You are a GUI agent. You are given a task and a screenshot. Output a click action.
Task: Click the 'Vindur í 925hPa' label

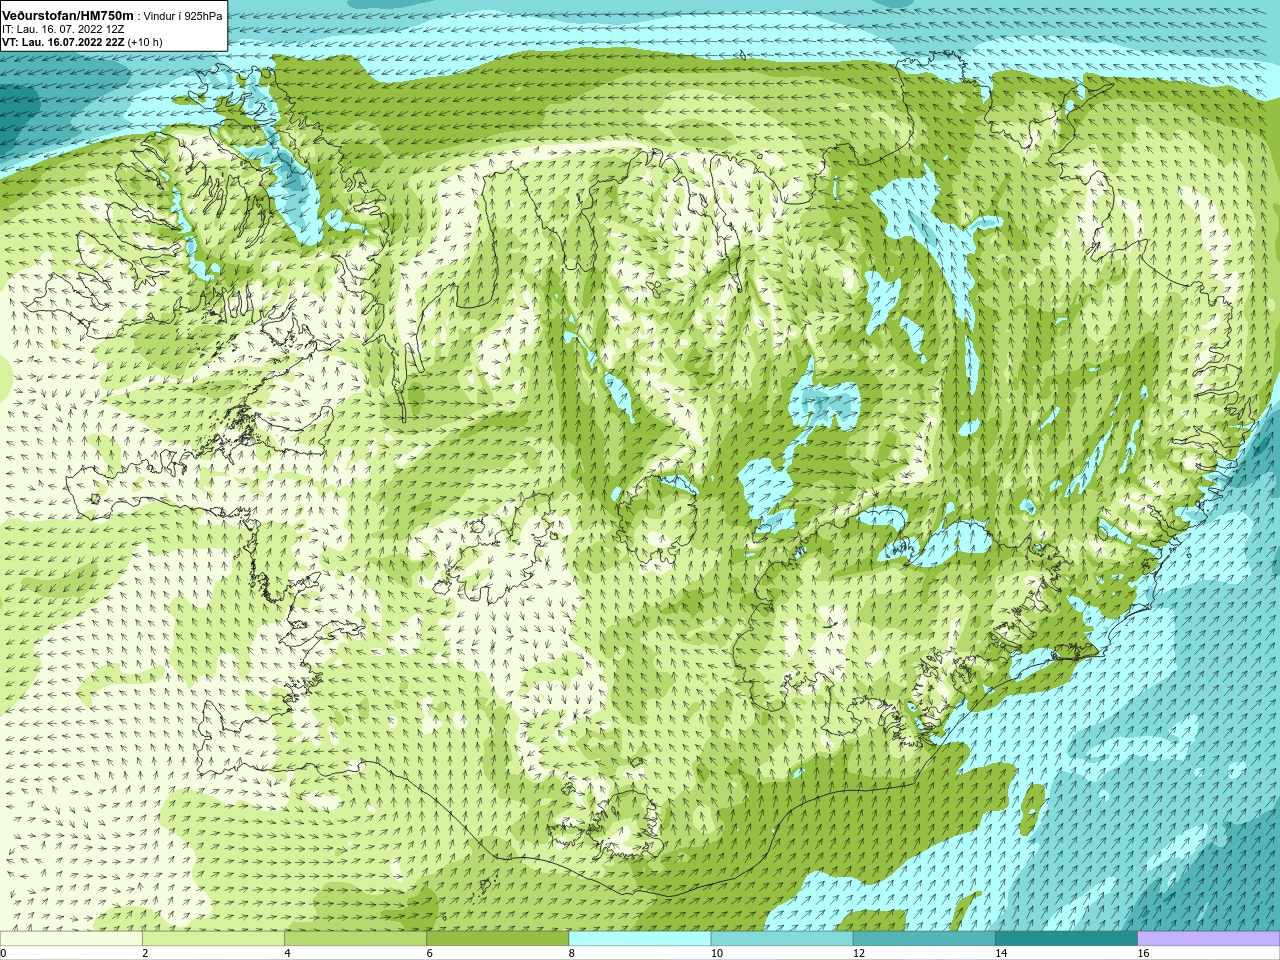183,17
